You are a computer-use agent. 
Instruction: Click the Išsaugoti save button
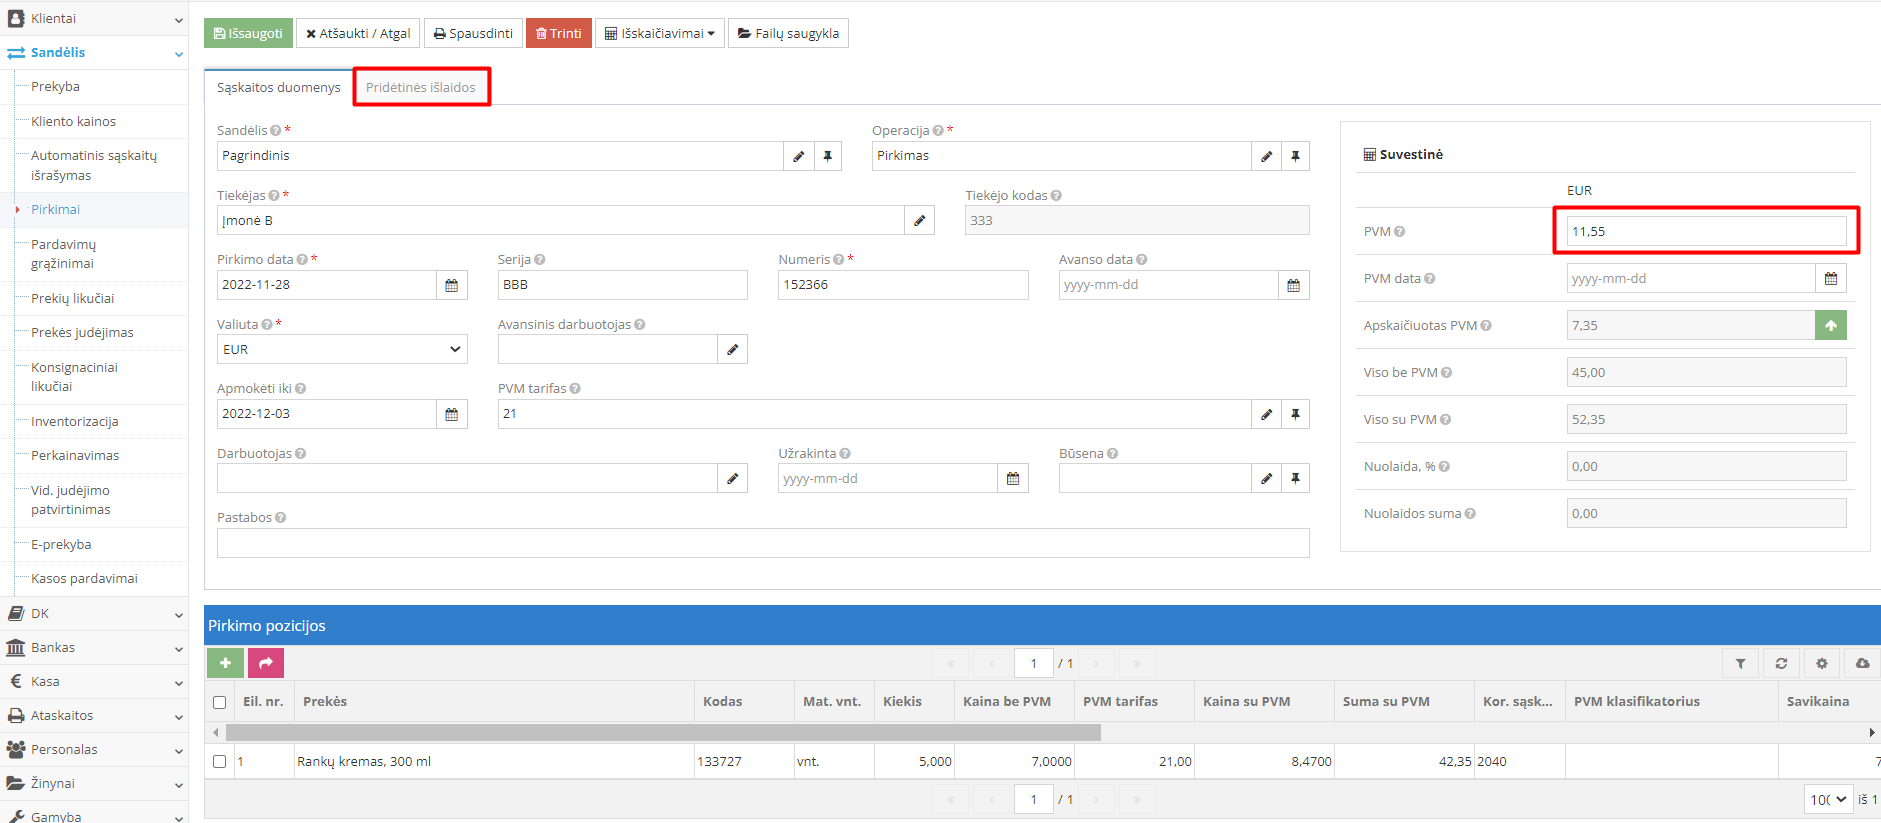[248, 33]
